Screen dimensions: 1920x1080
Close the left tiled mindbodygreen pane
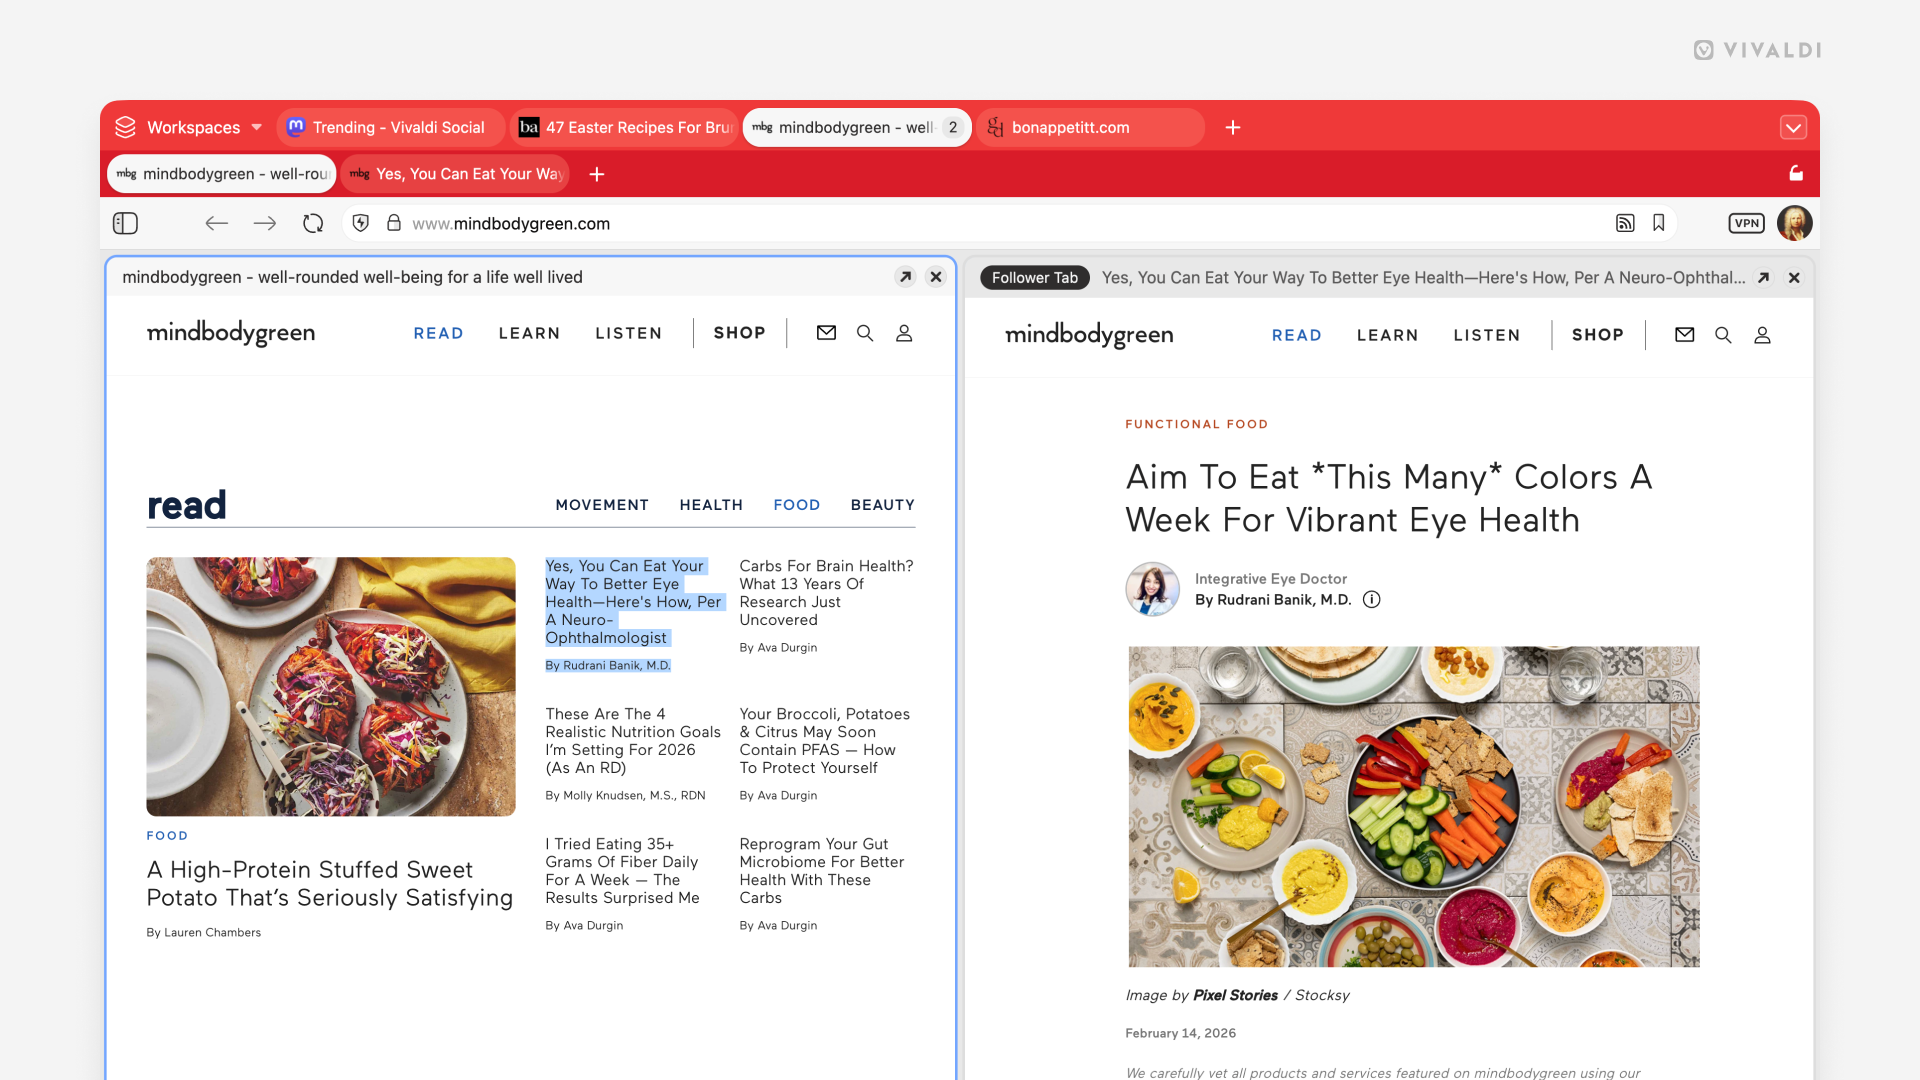coord(936,277)
